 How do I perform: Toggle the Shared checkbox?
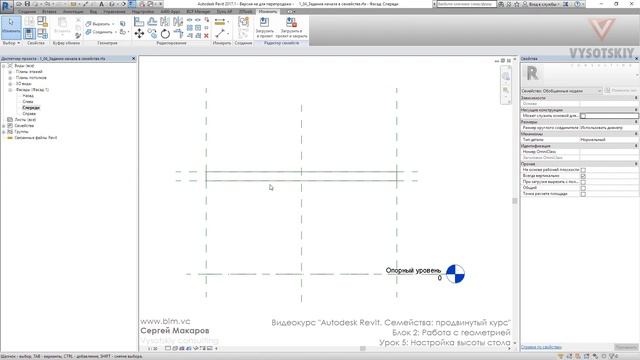[x=583, y=188]
